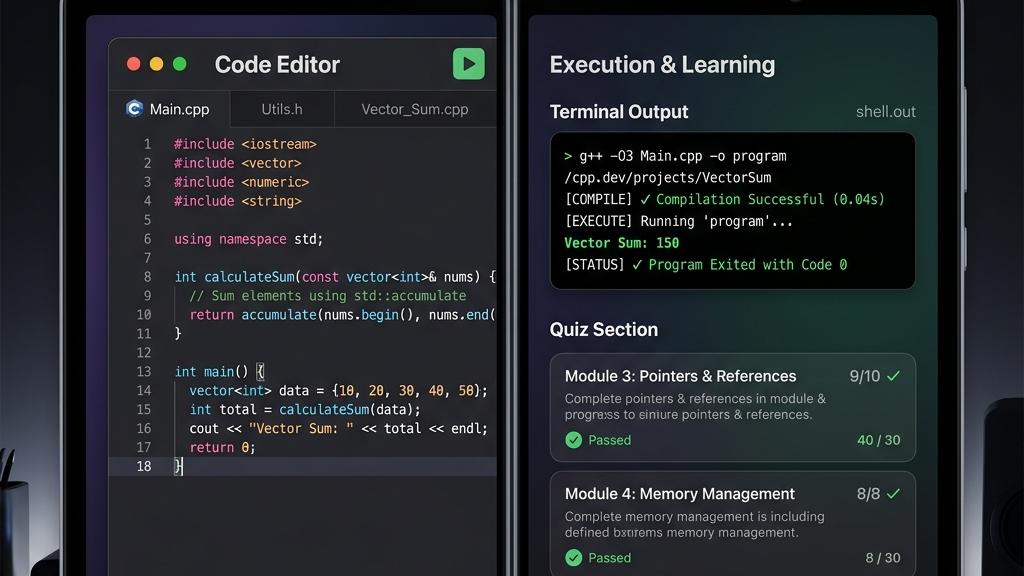Click the shell.out label
The height and width of the screenshot is (576, 1024).
886,112
